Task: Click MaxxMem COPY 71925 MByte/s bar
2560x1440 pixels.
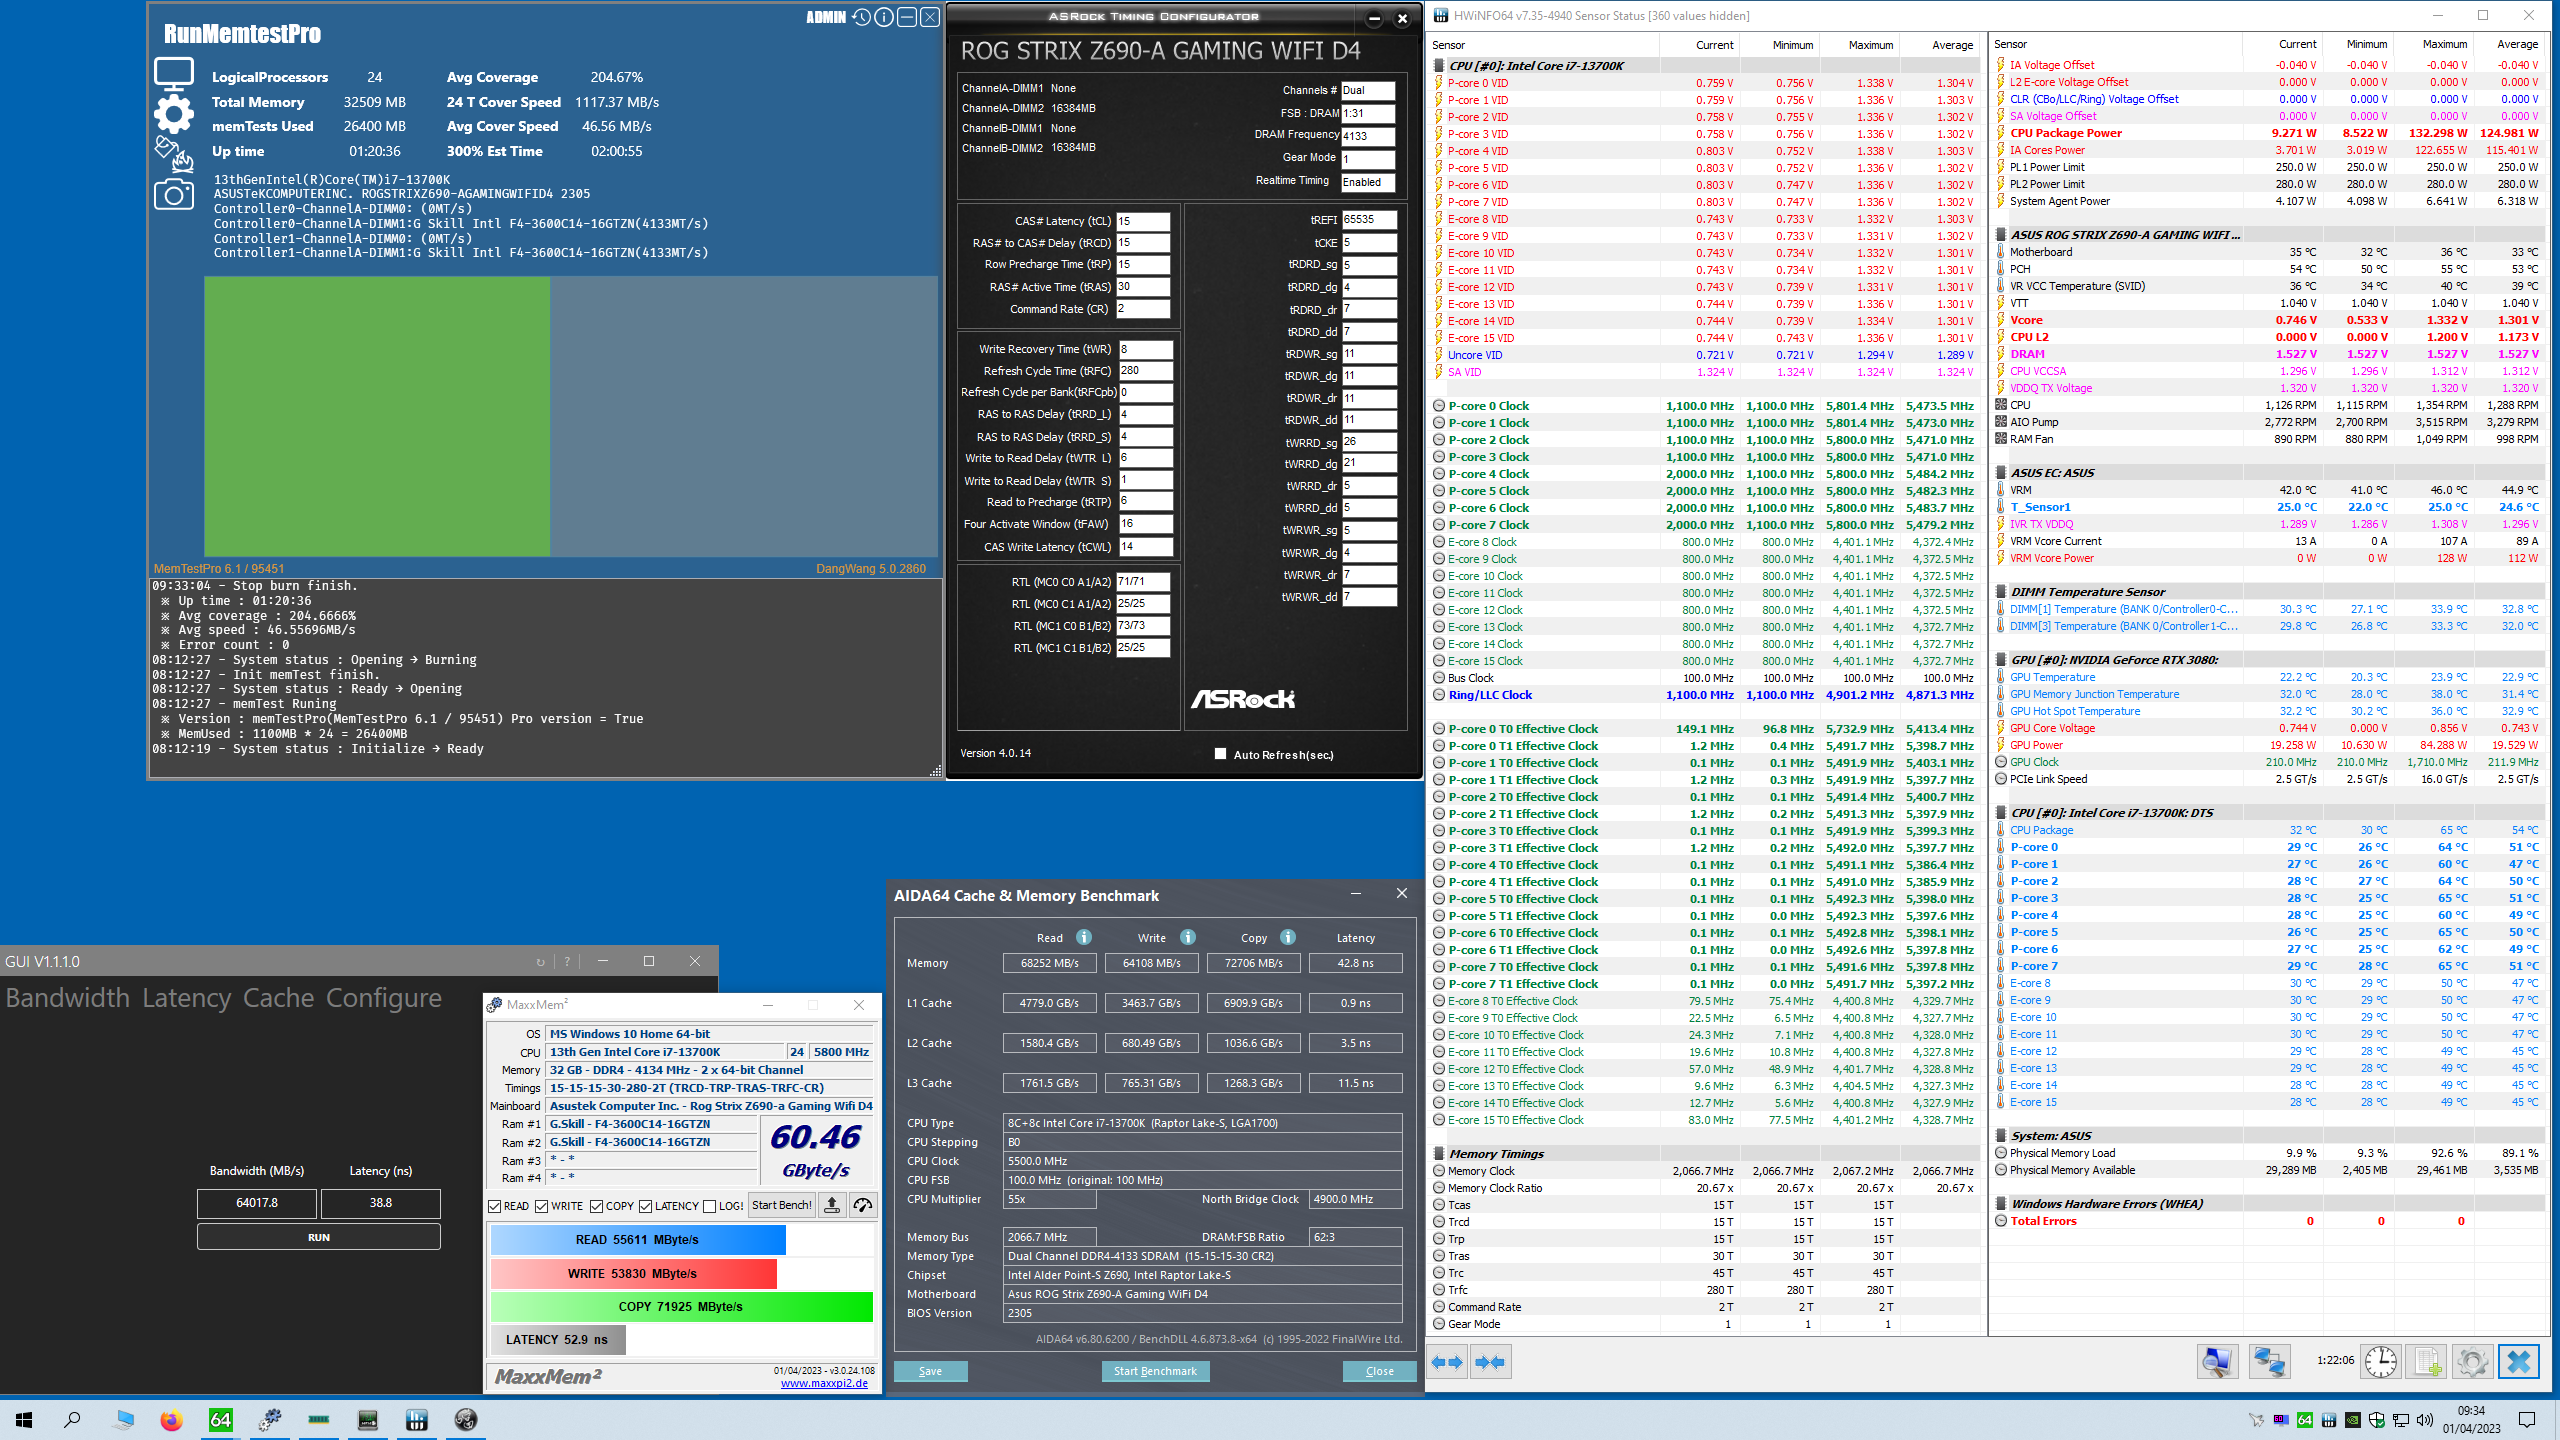Action: point(681,1307)
